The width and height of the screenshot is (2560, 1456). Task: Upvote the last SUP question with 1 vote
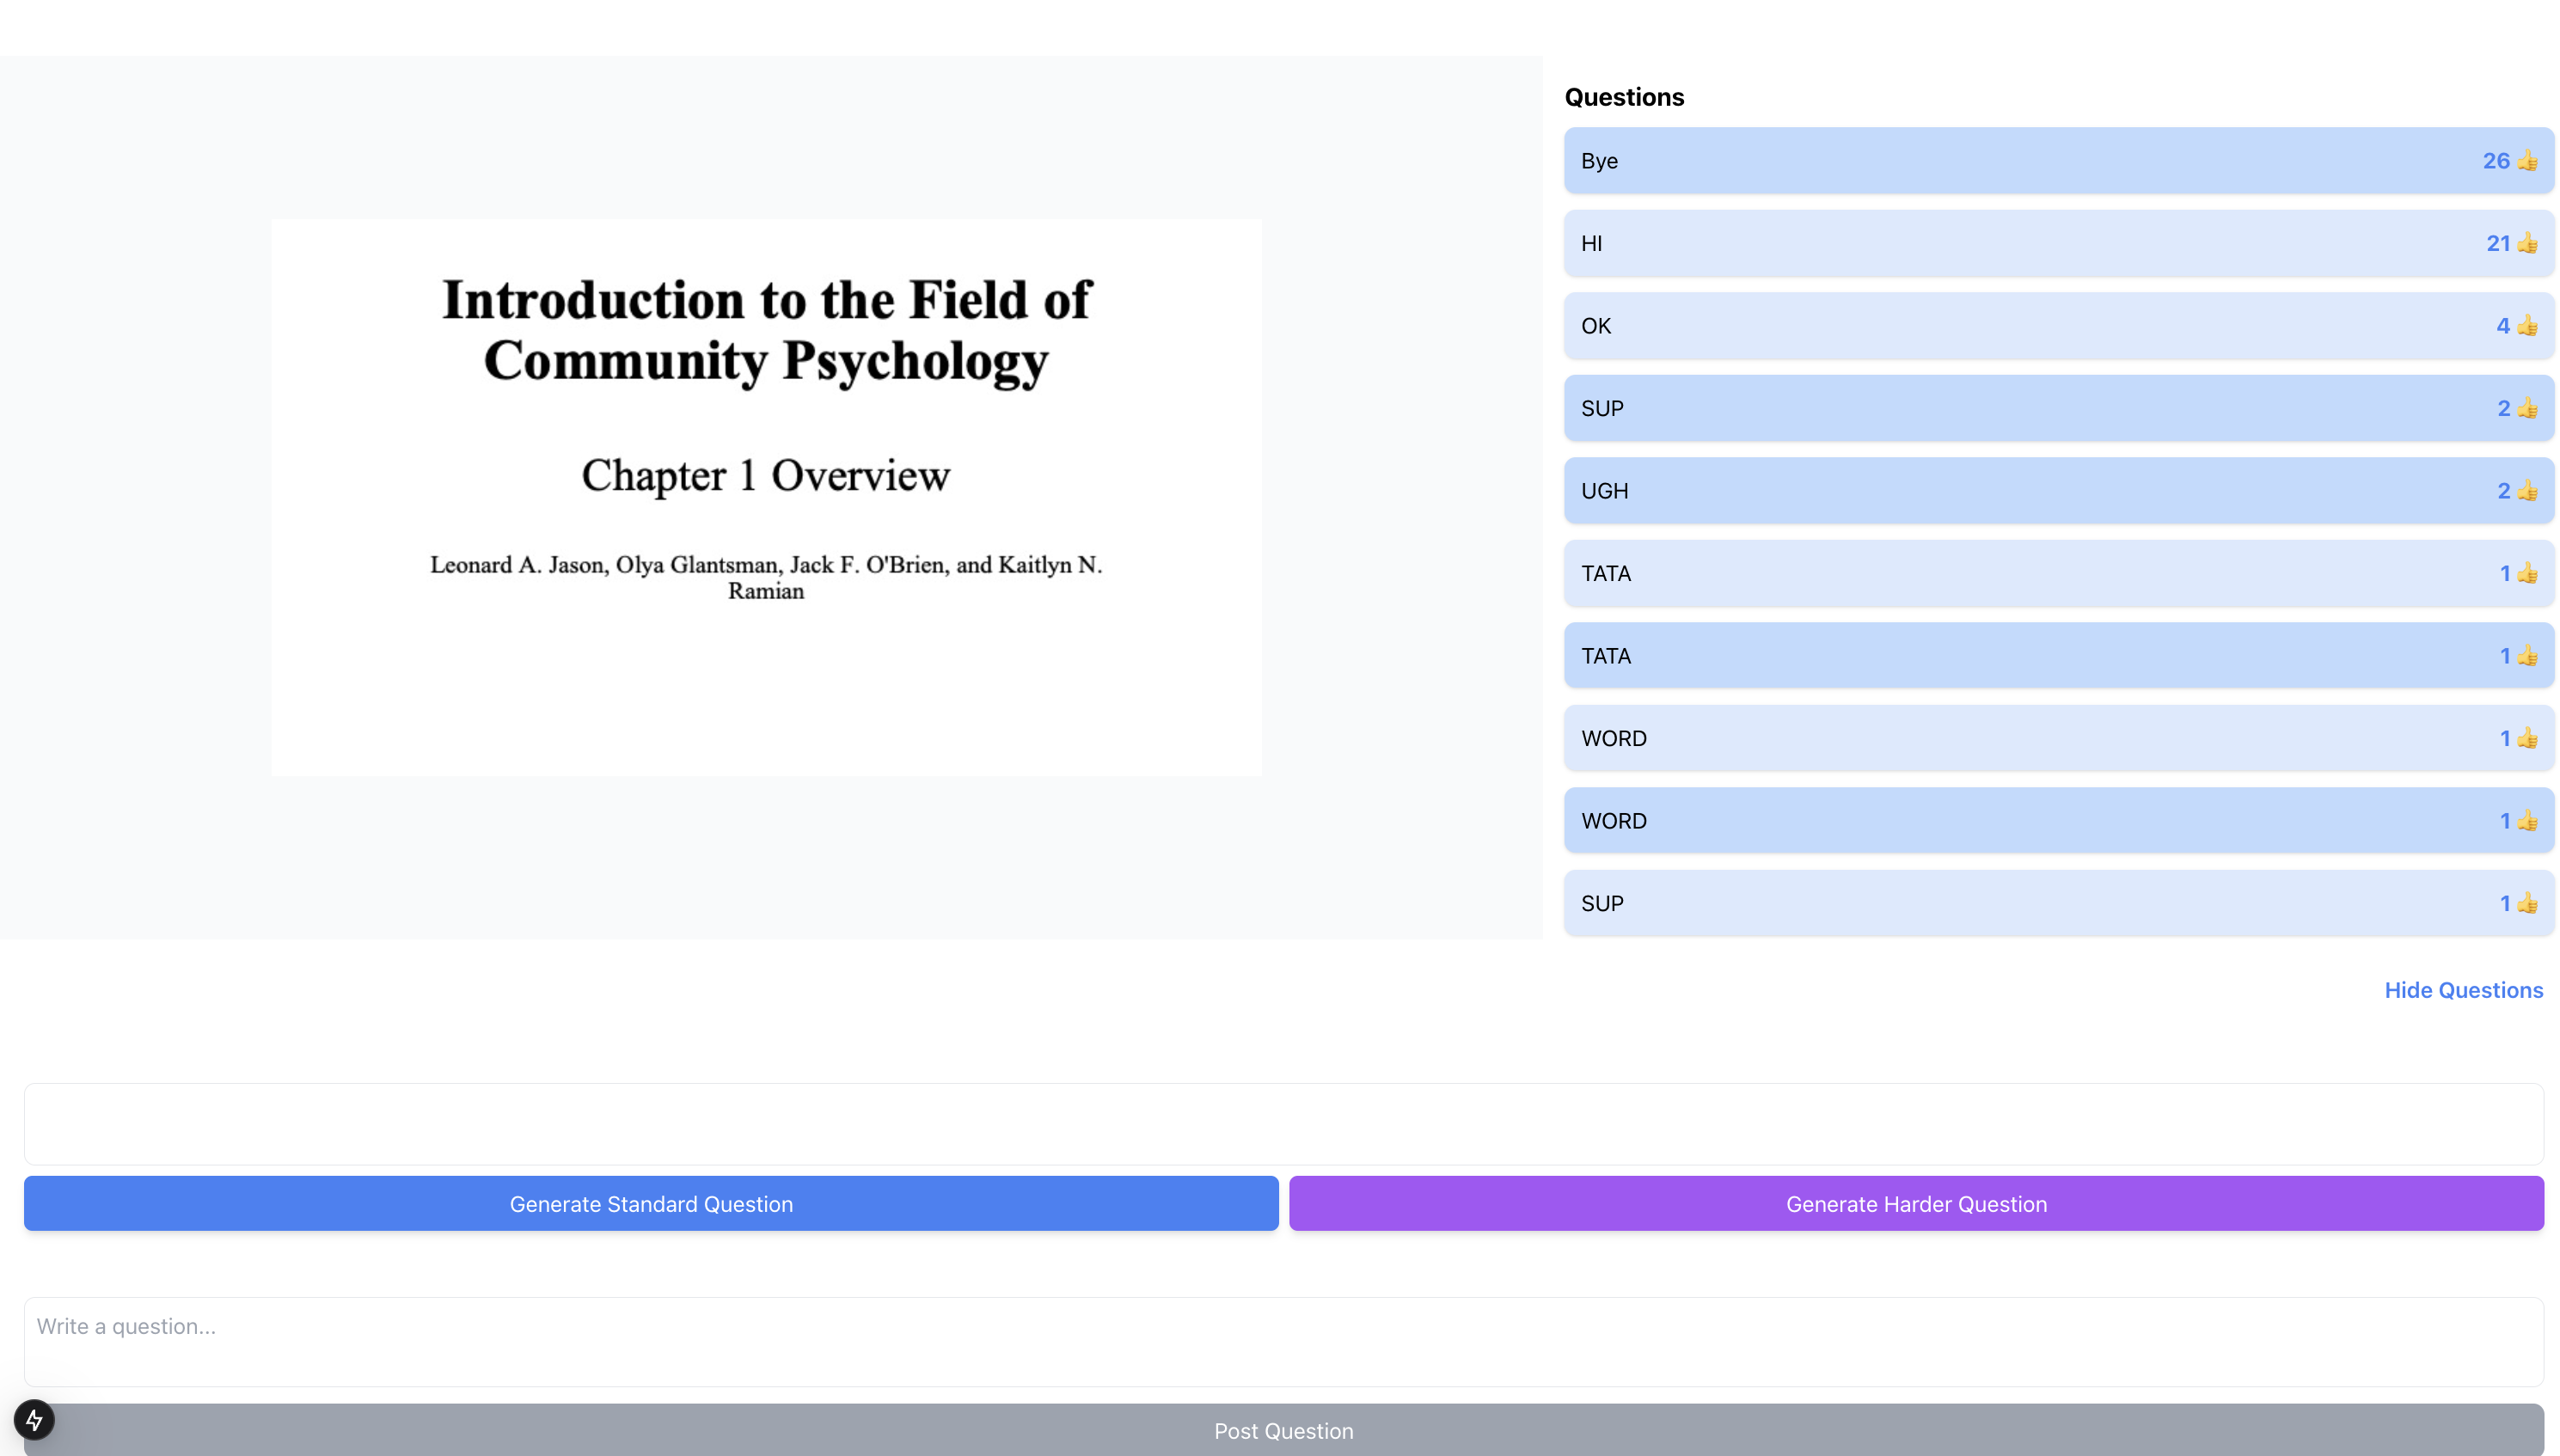(x=2527, y=903)
